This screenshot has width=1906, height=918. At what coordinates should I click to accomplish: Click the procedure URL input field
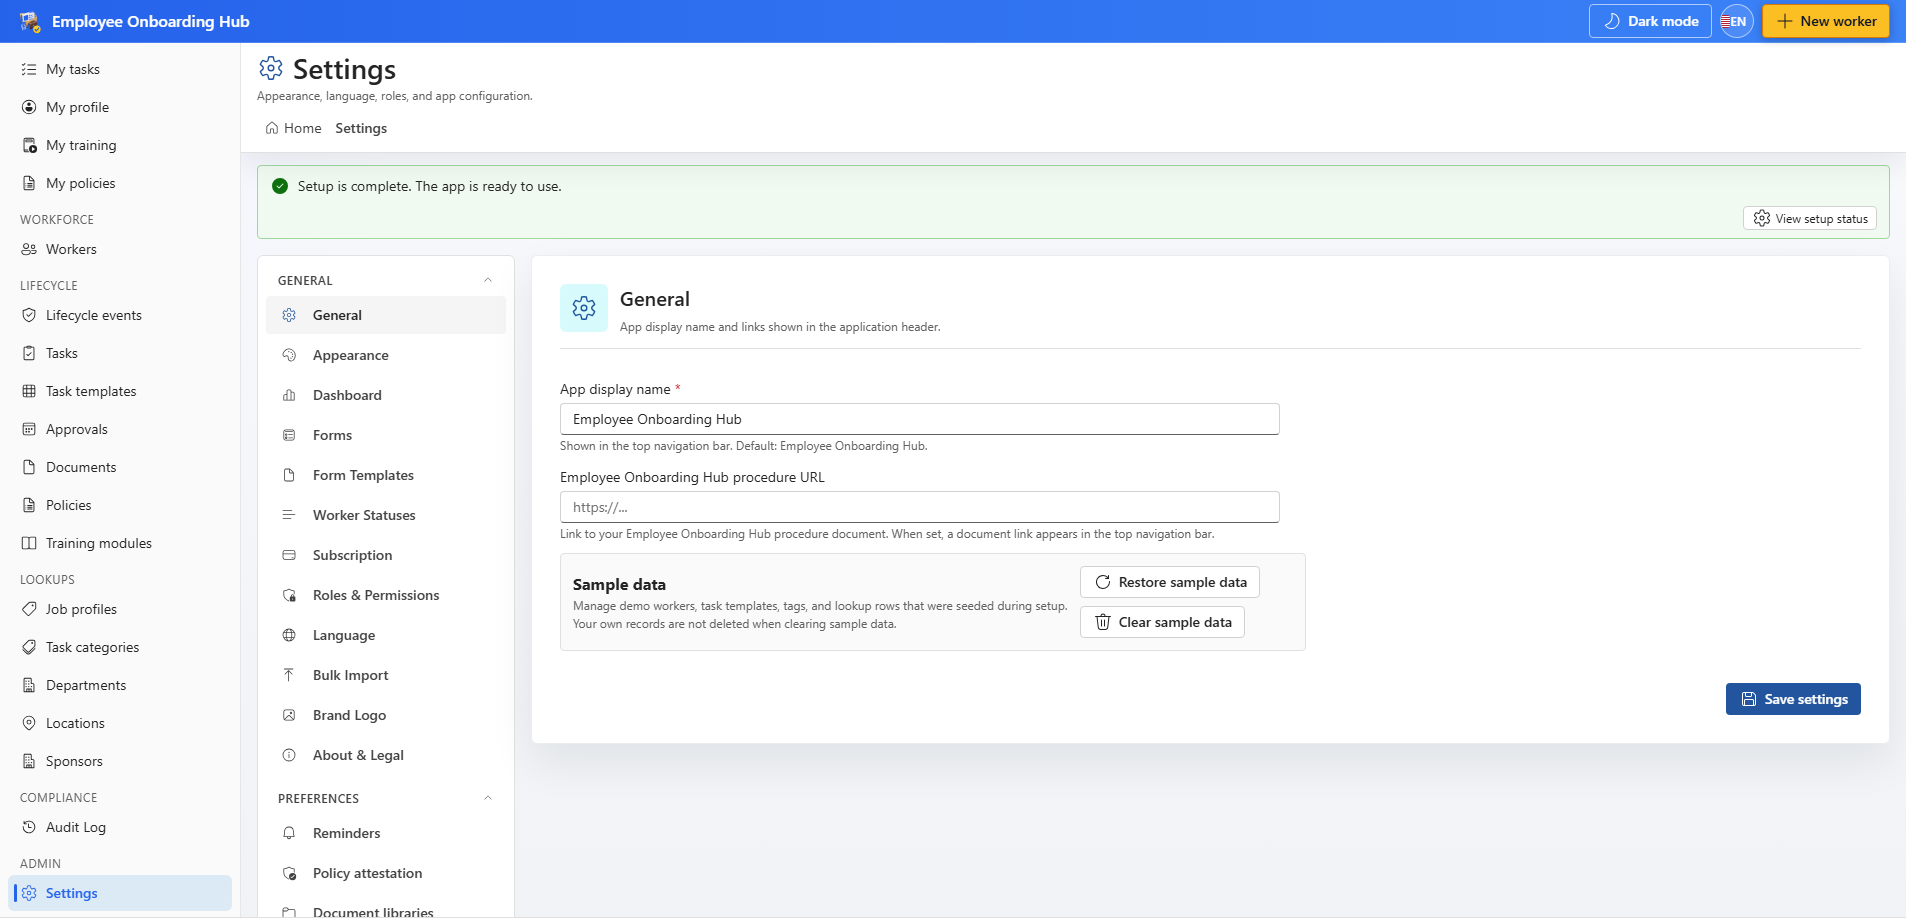click(x=920, y=507)
